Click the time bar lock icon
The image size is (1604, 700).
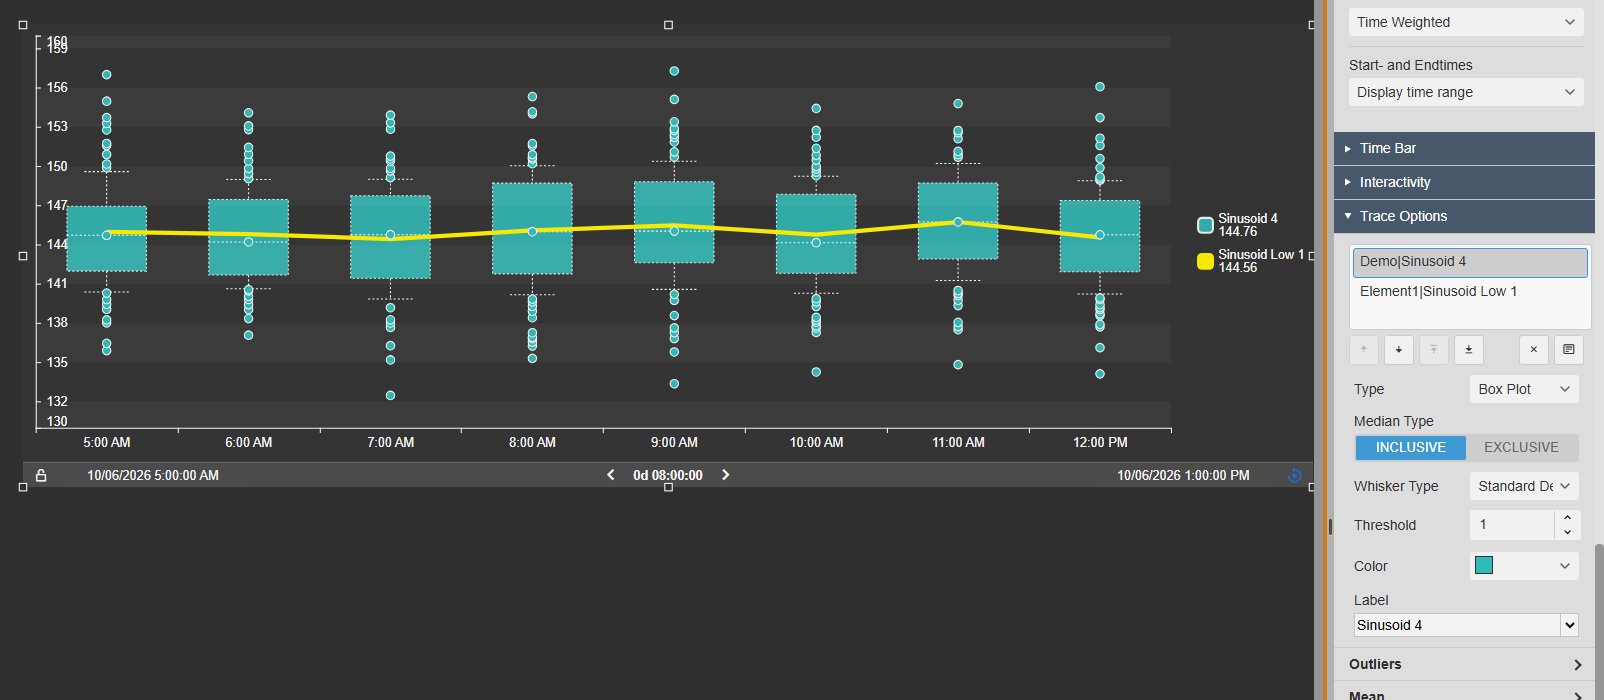coord(41,475)
